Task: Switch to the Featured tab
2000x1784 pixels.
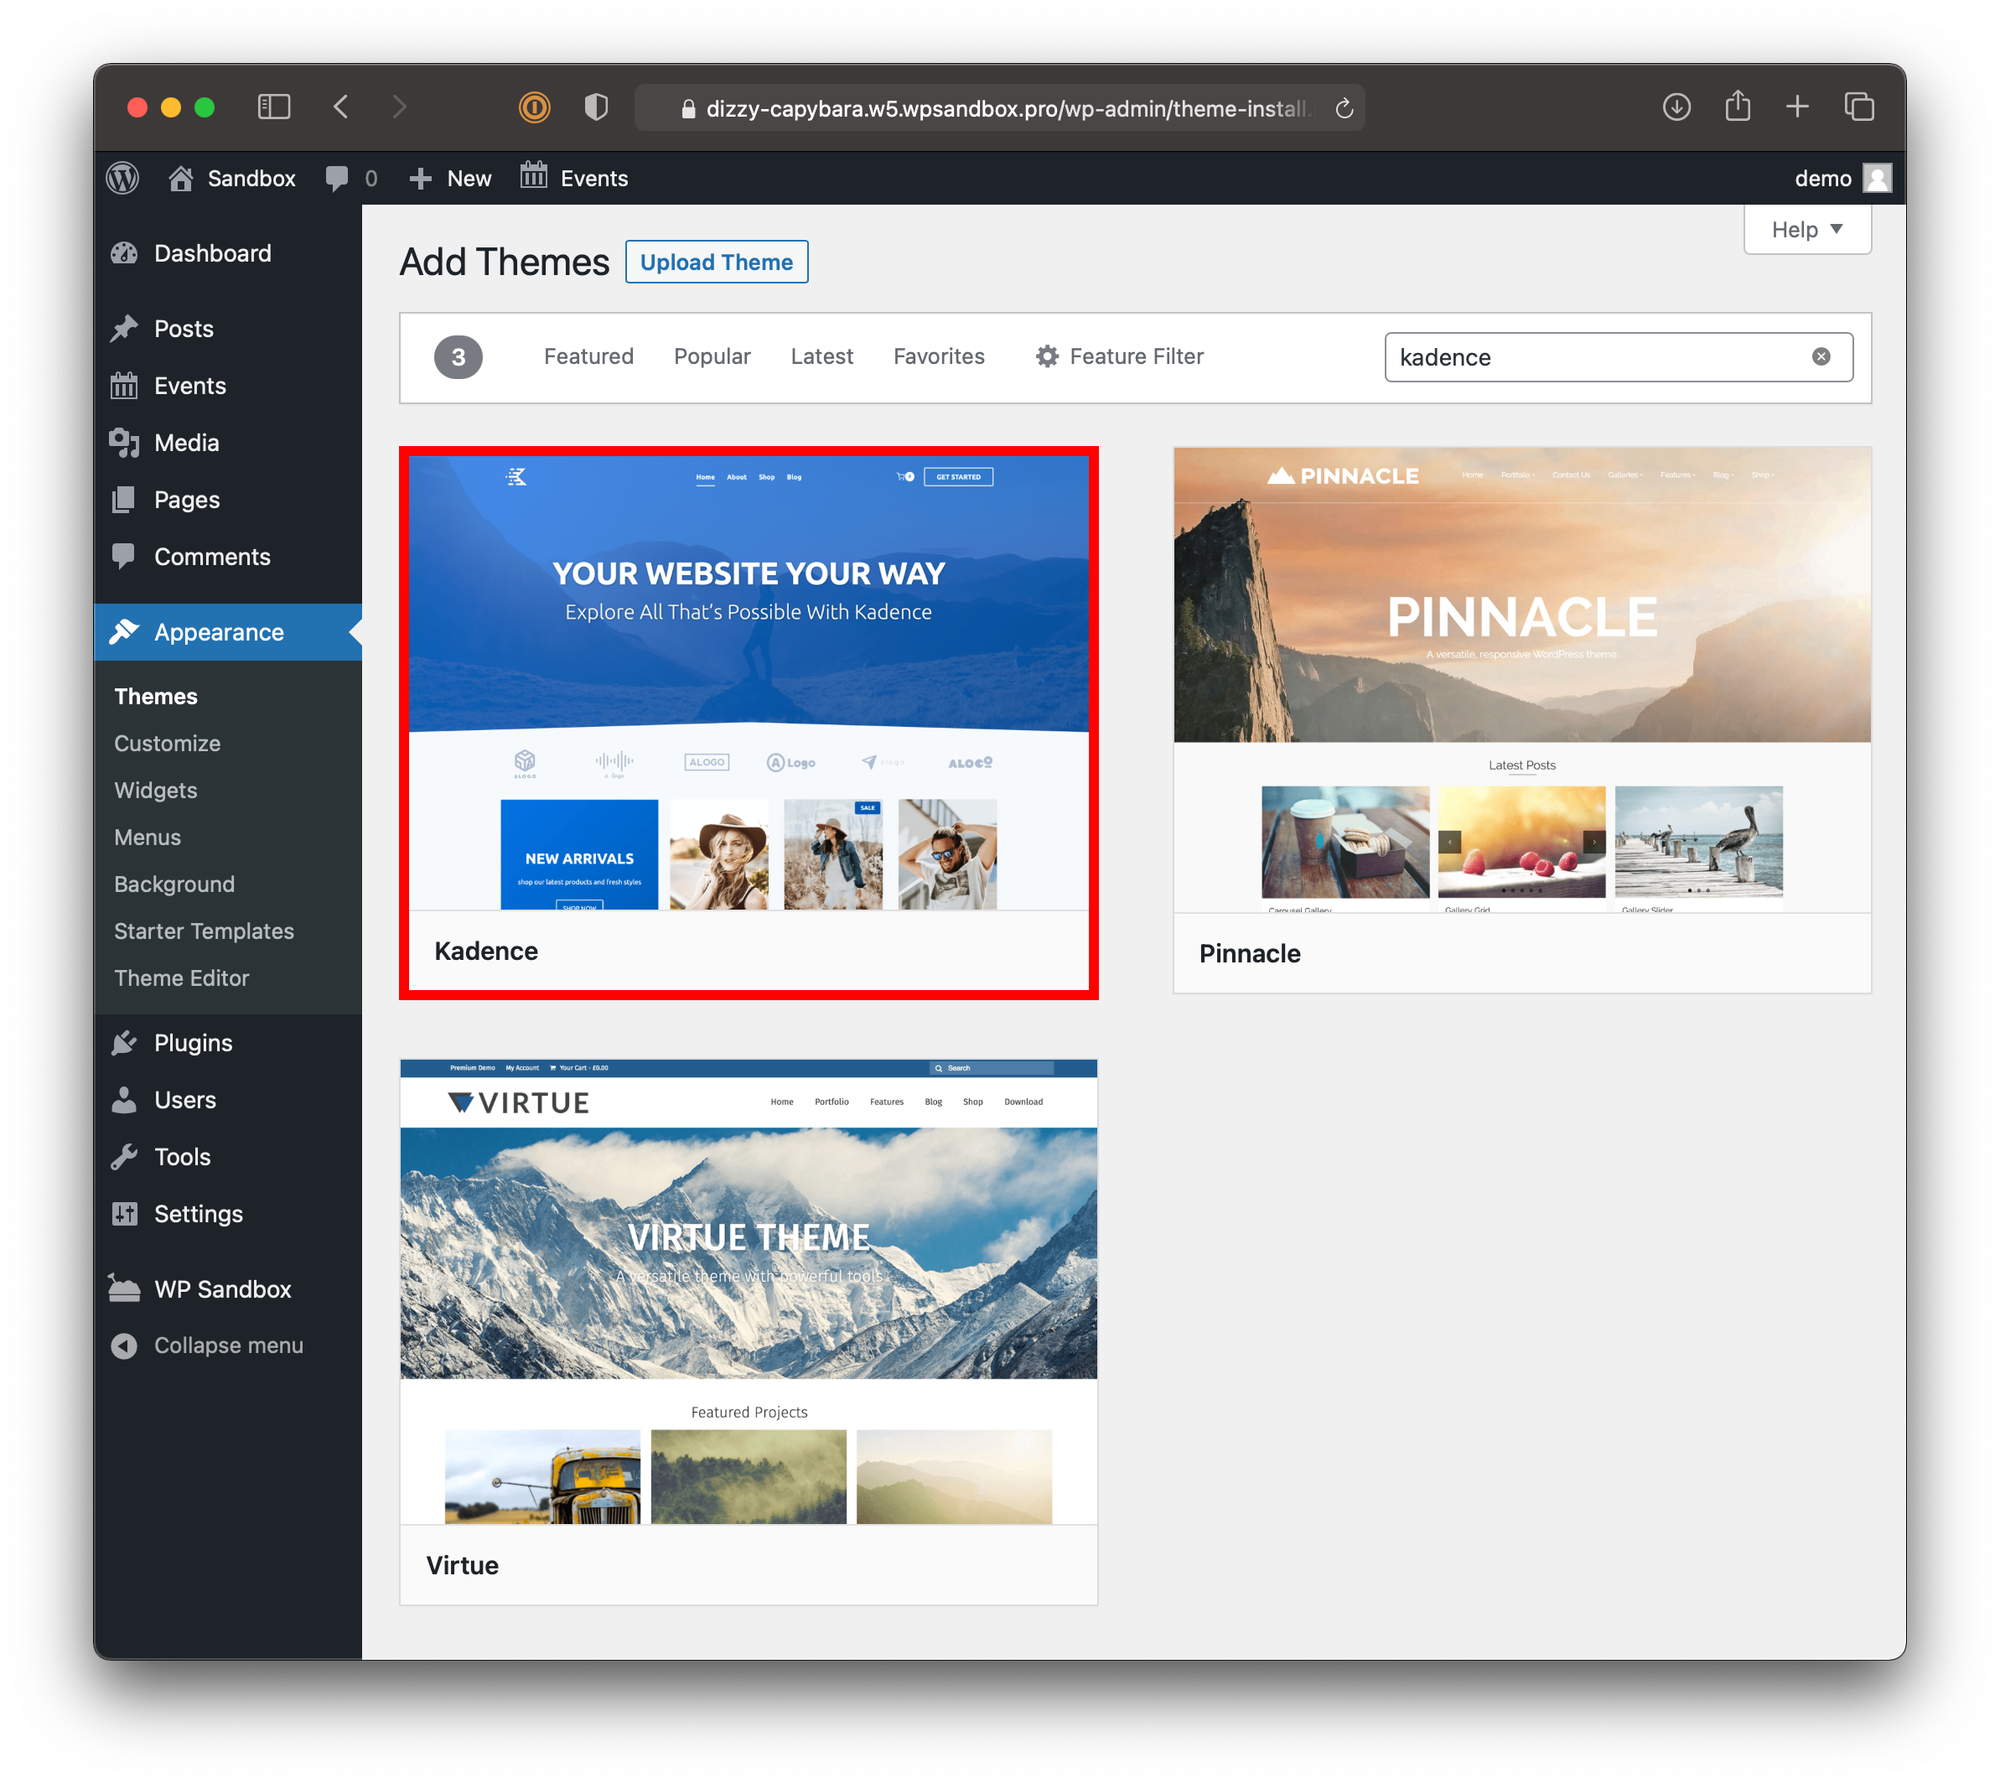Action: [x=588, y=357]
